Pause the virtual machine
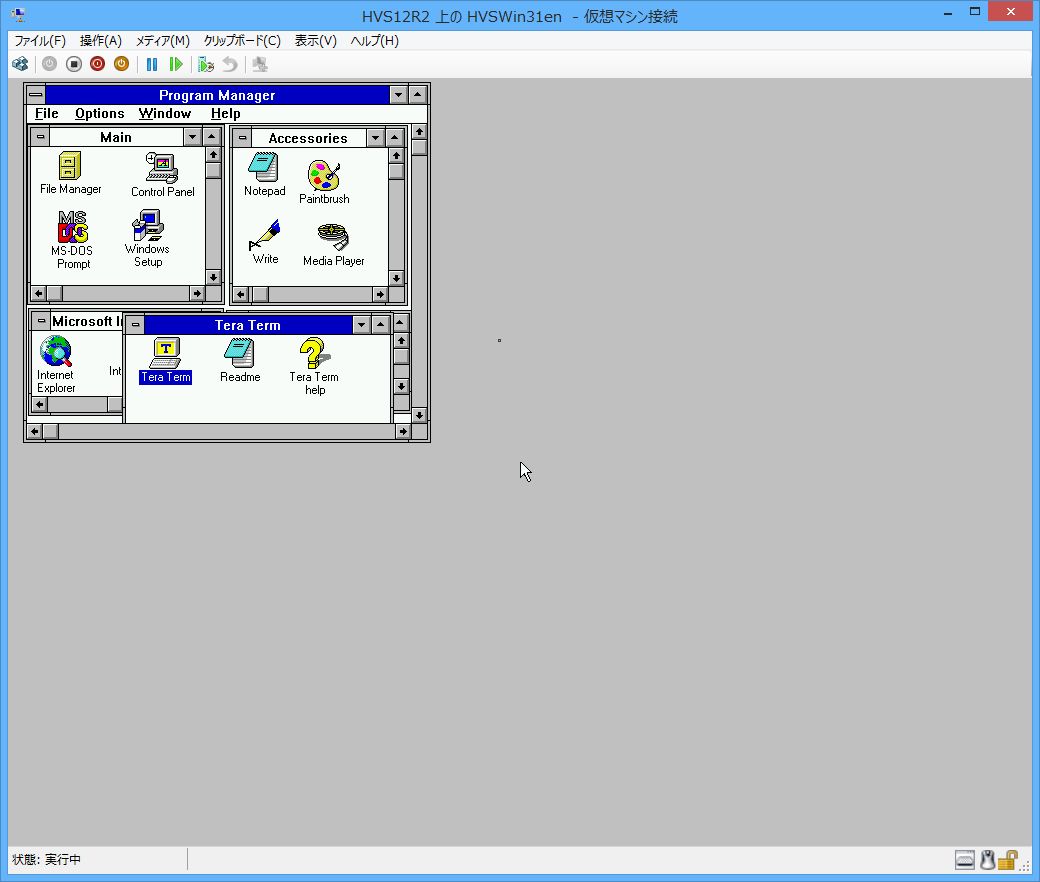Viewport: 1040px width, 882px height. click(x=152, y=64)
